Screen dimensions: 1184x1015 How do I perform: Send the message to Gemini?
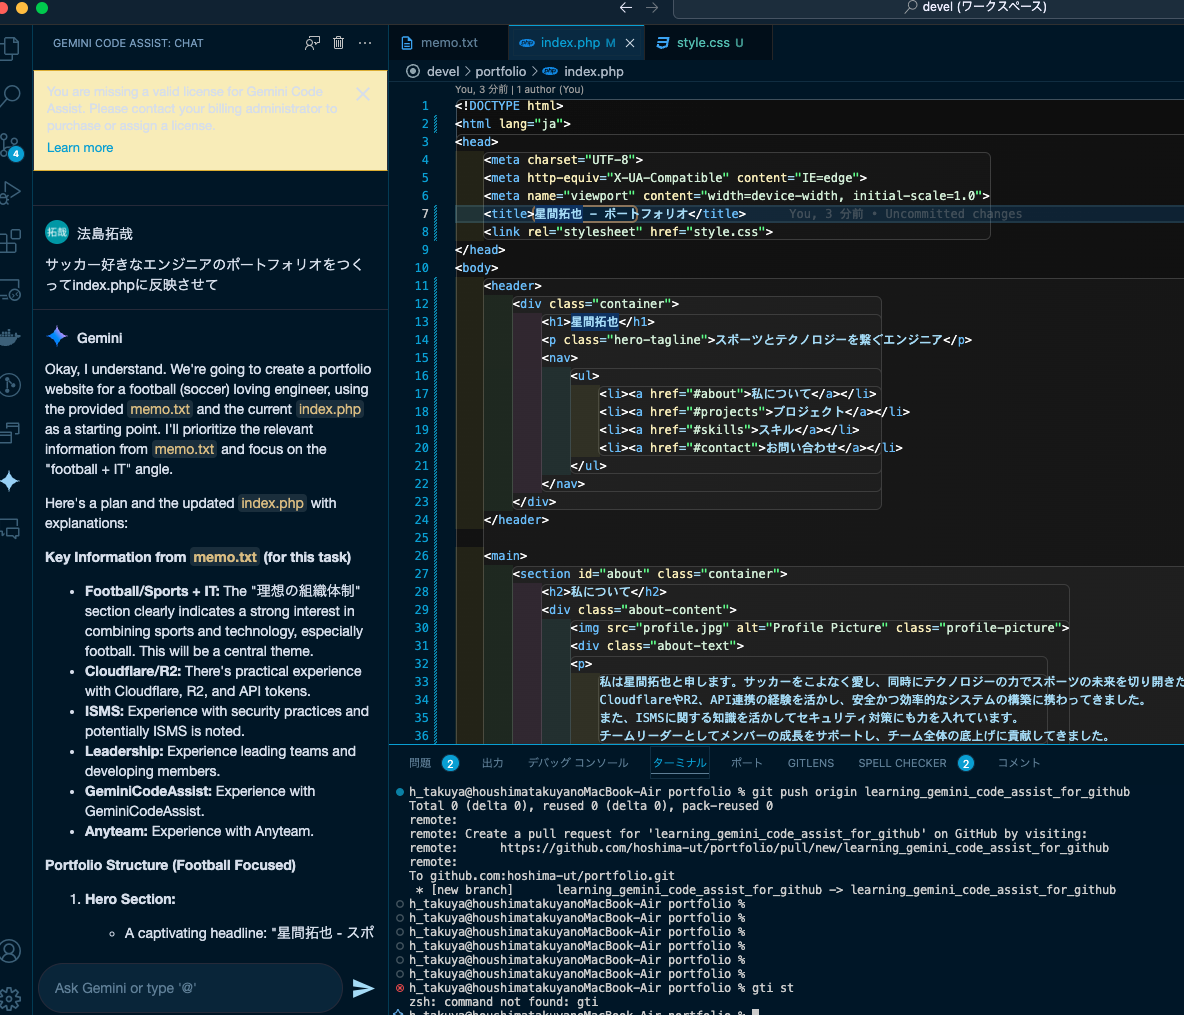pos(363,988)
